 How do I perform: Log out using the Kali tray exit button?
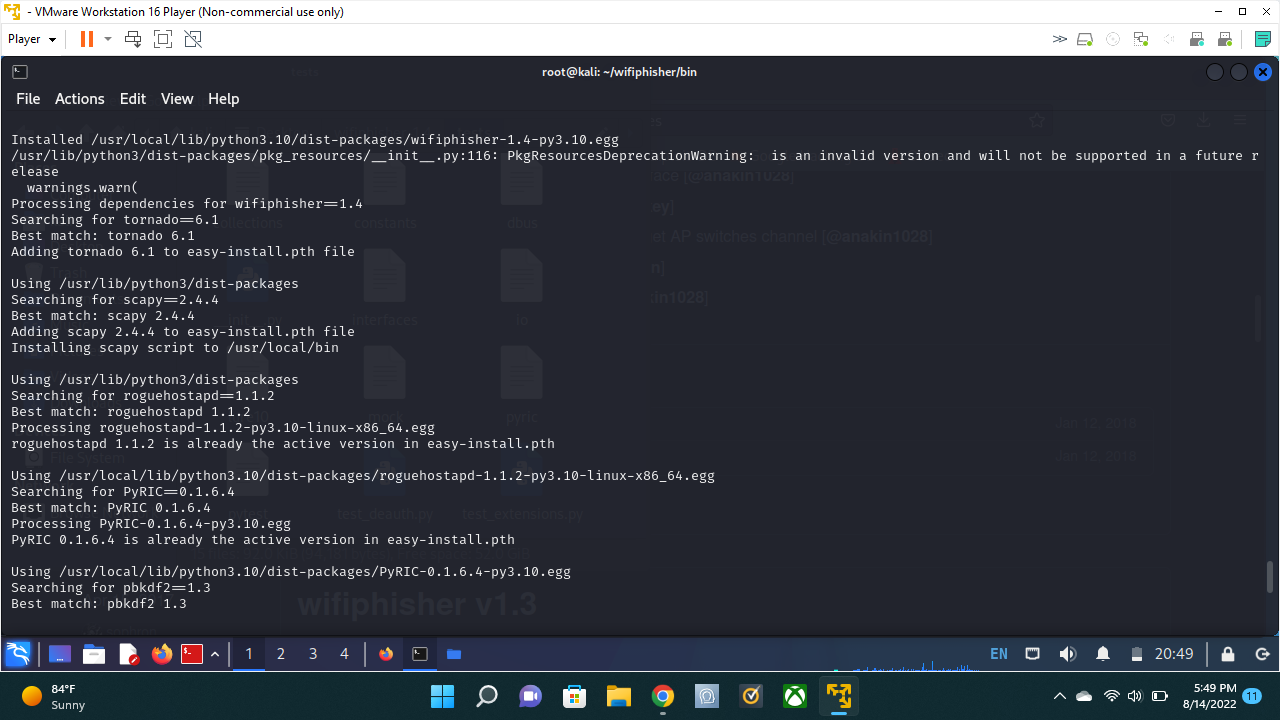click(x=1262, y=654)
